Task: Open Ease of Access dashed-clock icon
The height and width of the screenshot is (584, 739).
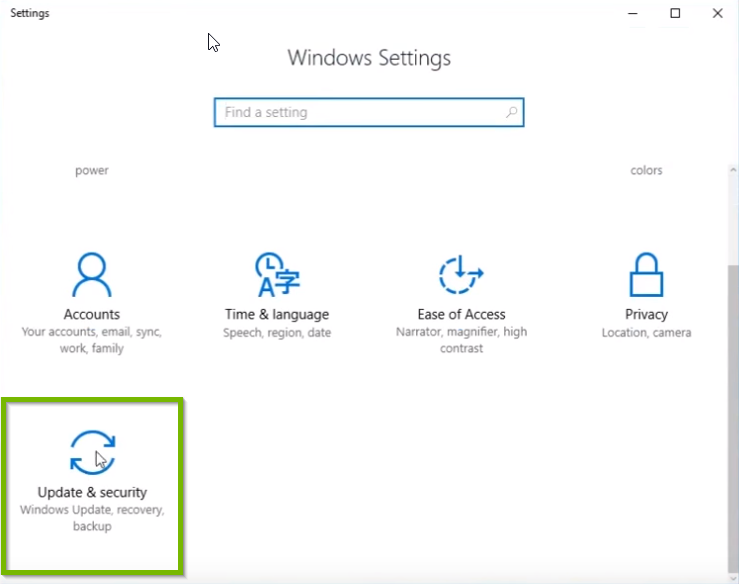Action: tap(461, 275)
